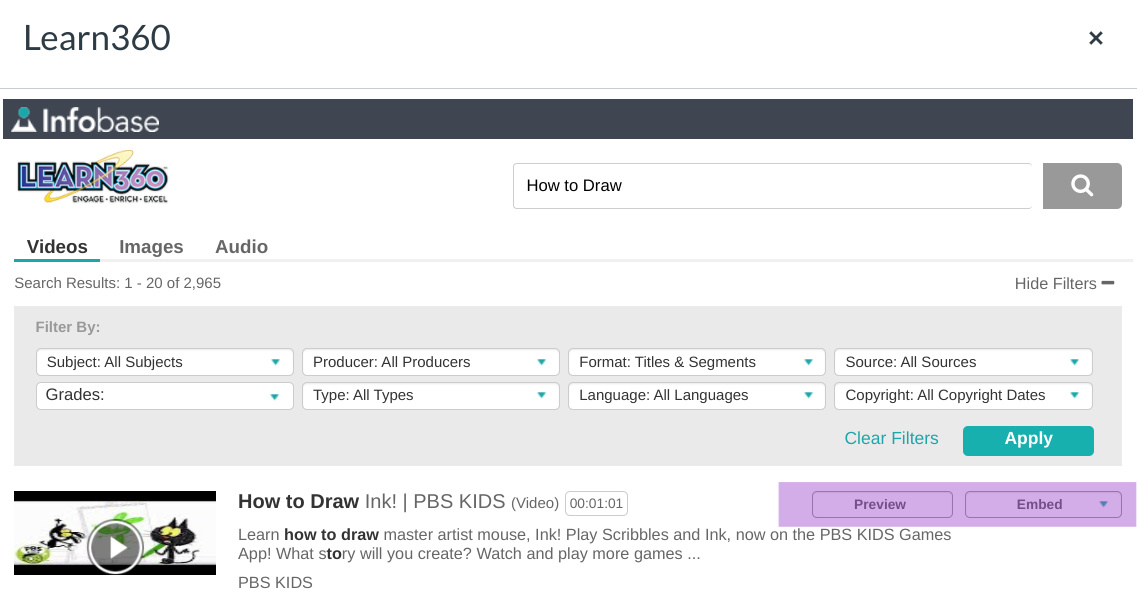Click the search field containing How to Draw
Screen dimensions: 1137x612
click(x=771, y=186)
